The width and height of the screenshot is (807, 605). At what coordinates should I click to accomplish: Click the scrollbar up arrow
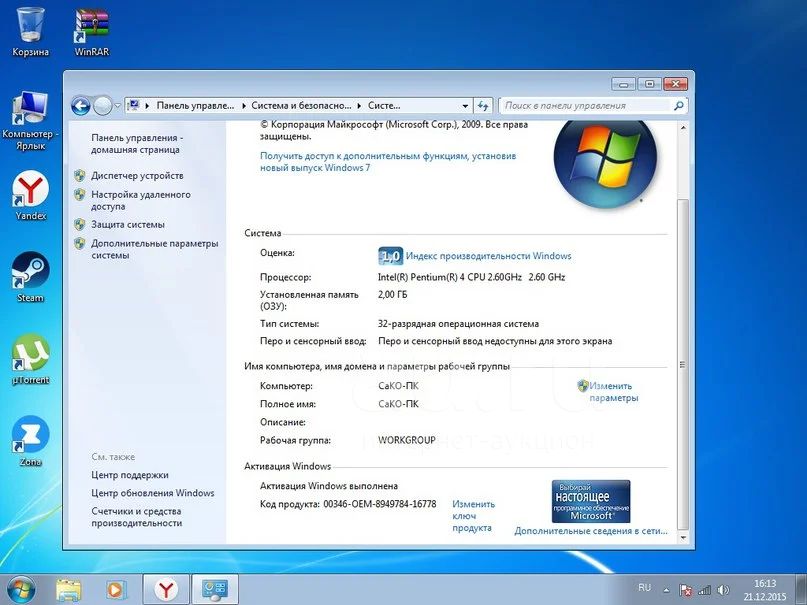click(x=683, y=127)
